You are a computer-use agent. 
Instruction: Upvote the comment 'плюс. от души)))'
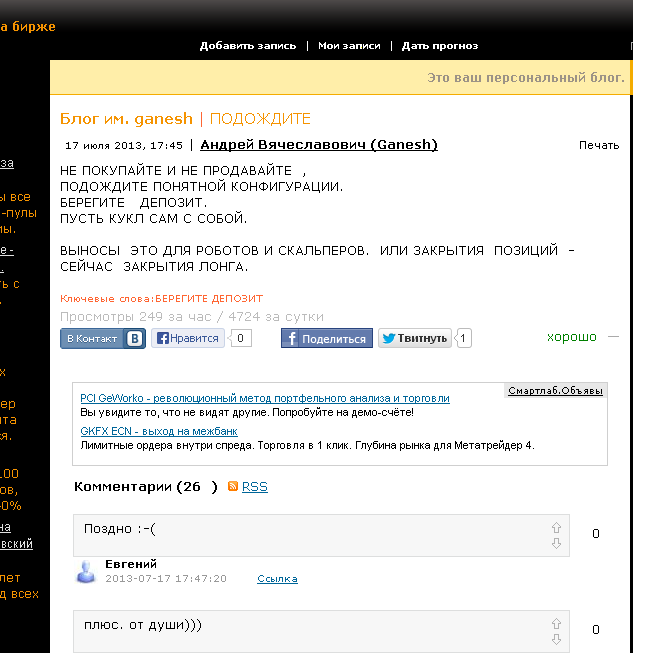point(556,623)
